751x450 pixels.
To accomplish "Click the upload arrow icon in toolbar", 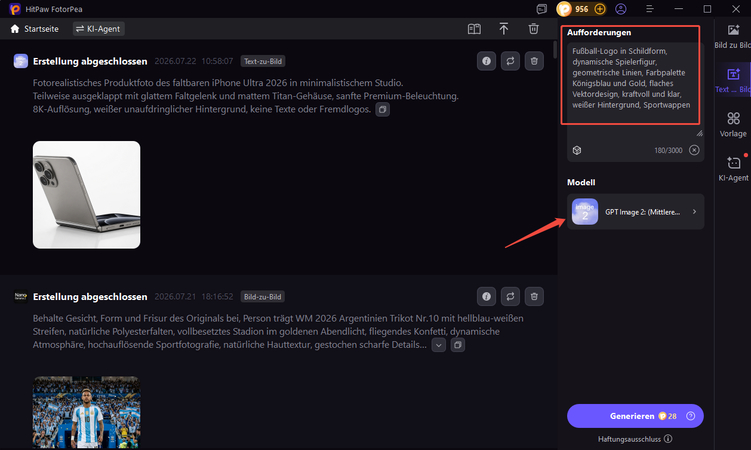I will click(x=503, y=29).
